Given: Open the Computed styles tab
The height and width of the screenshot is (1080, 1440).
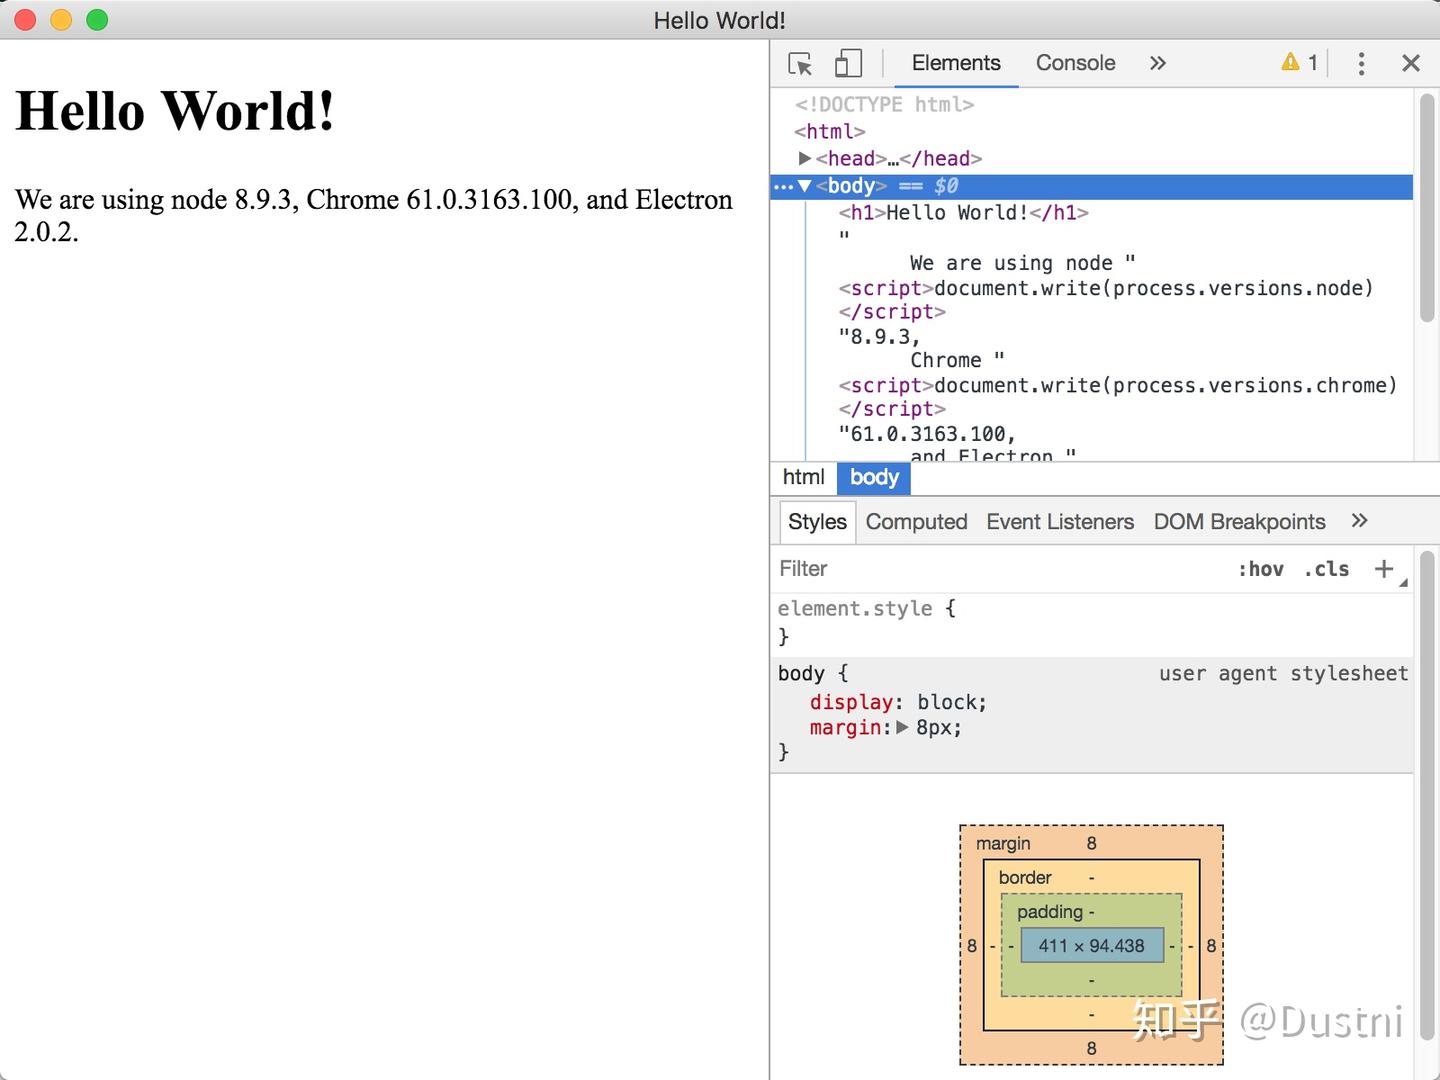Looking at the screenshot, I should [x=916, y=522].
